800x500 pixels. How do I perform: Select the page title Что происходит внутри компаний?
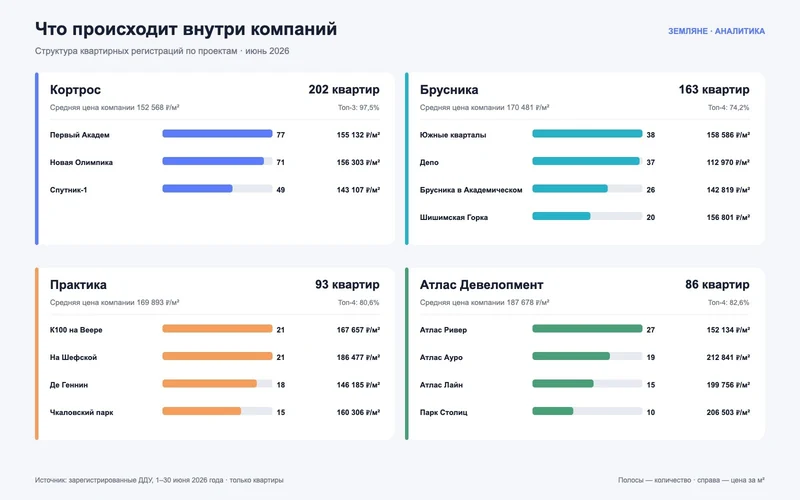coord(186,29)
